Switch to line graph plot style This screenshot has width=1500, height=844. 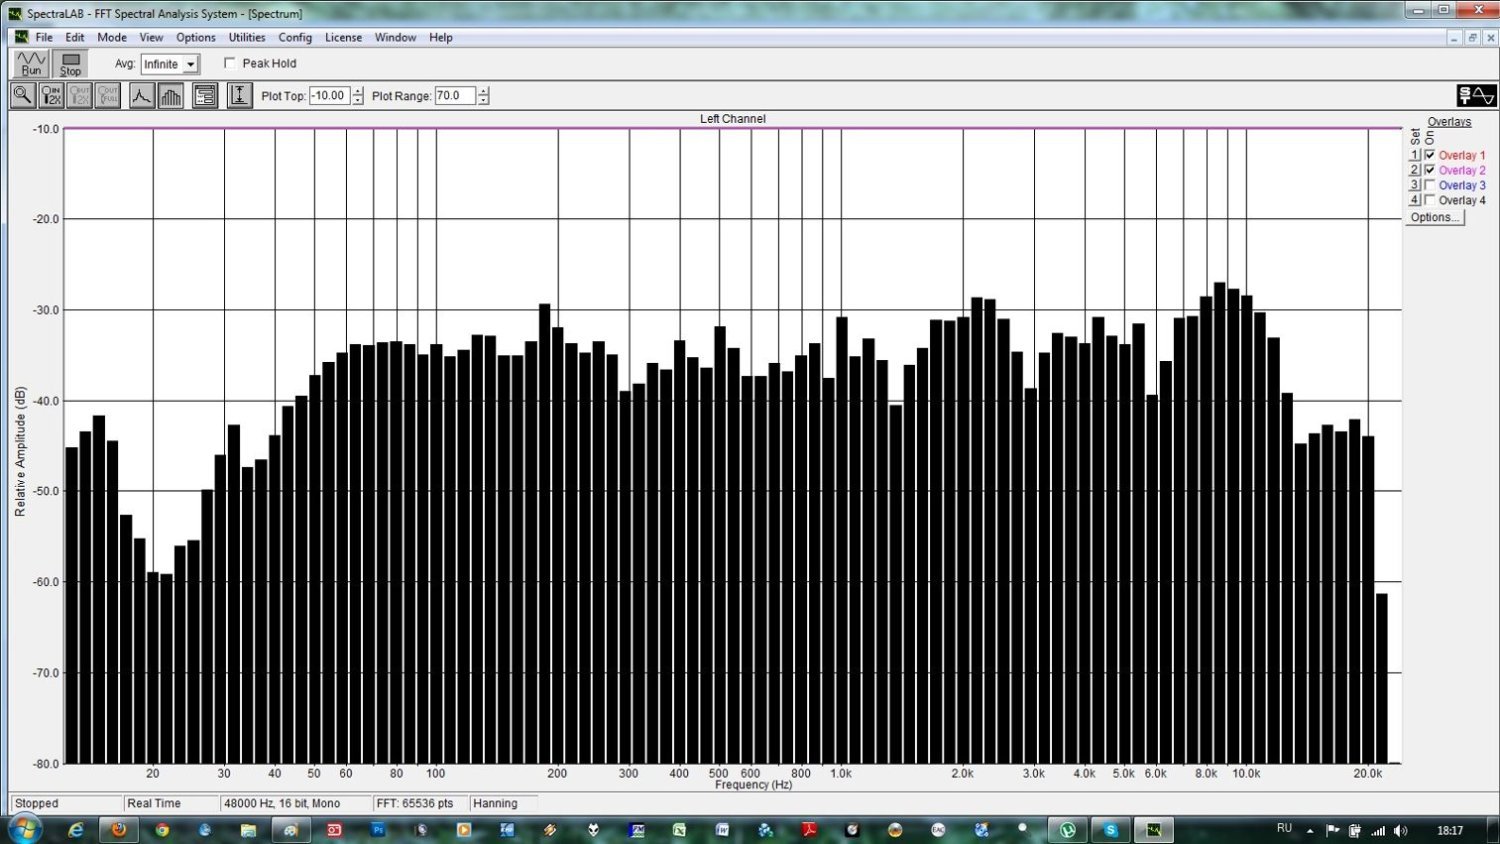[141, 96]
